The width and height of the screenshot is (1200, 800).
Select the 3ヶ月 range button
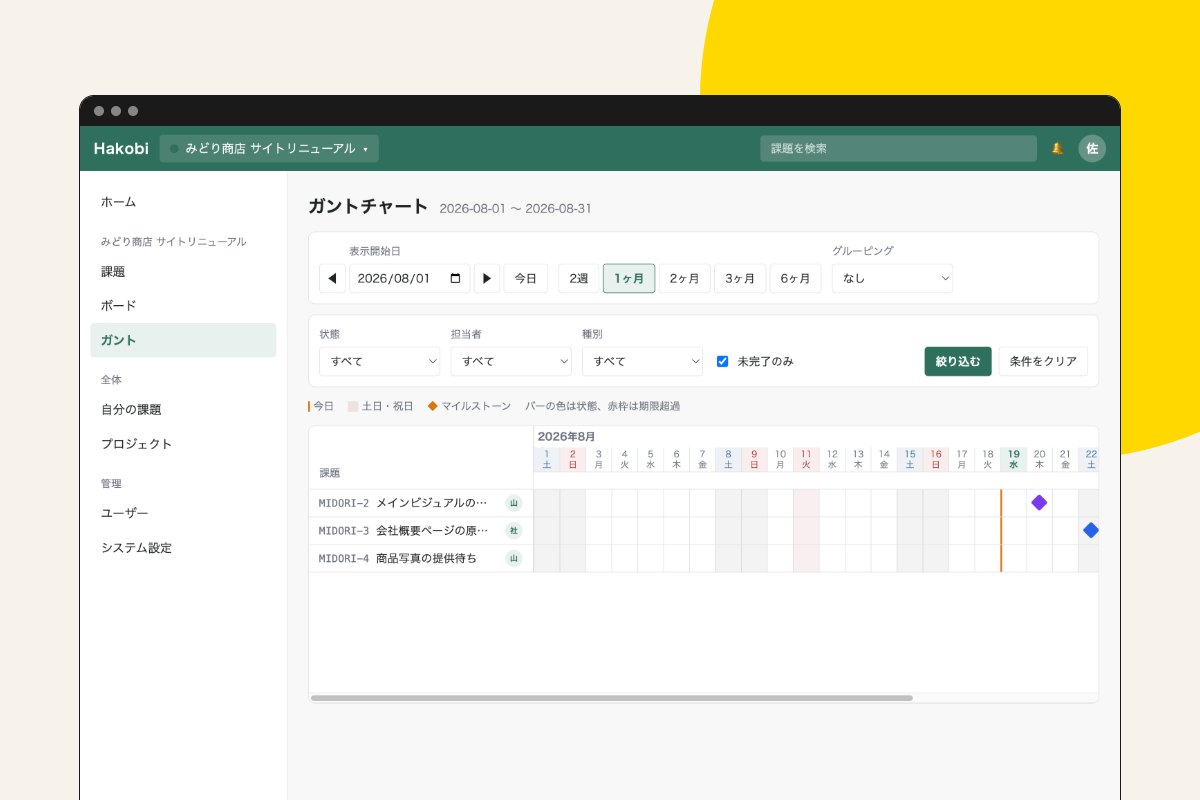740,278
